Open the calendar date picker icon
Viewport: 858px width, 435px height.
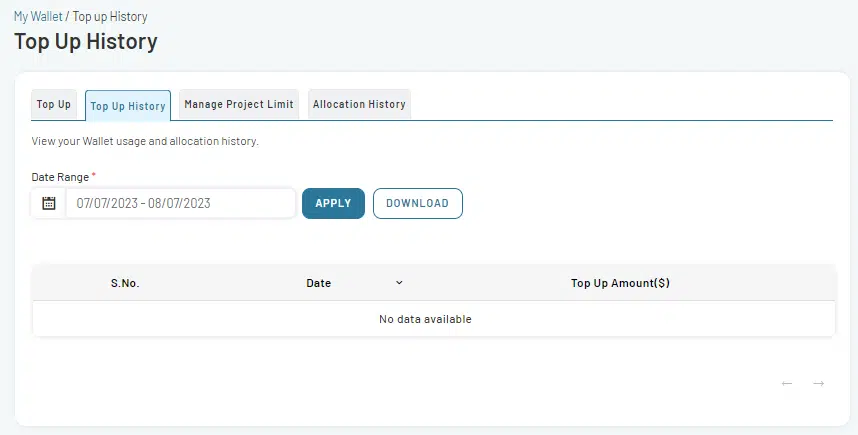pos(48,203)
